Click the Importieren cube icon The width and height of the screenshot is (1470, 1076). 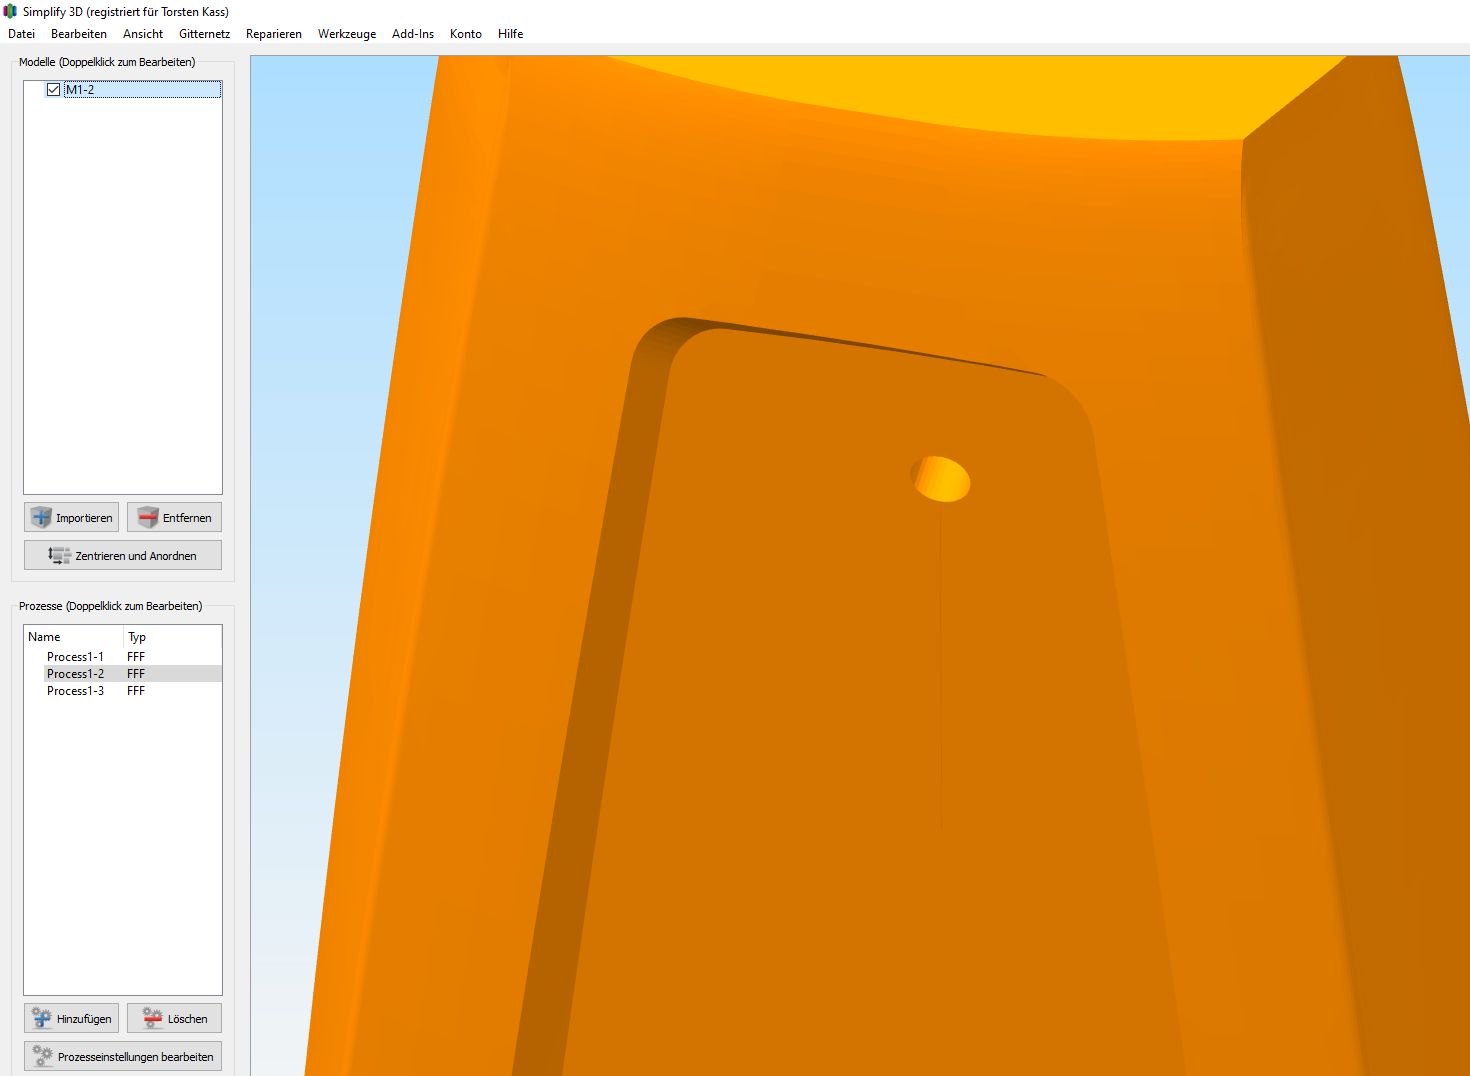(41, 517)
